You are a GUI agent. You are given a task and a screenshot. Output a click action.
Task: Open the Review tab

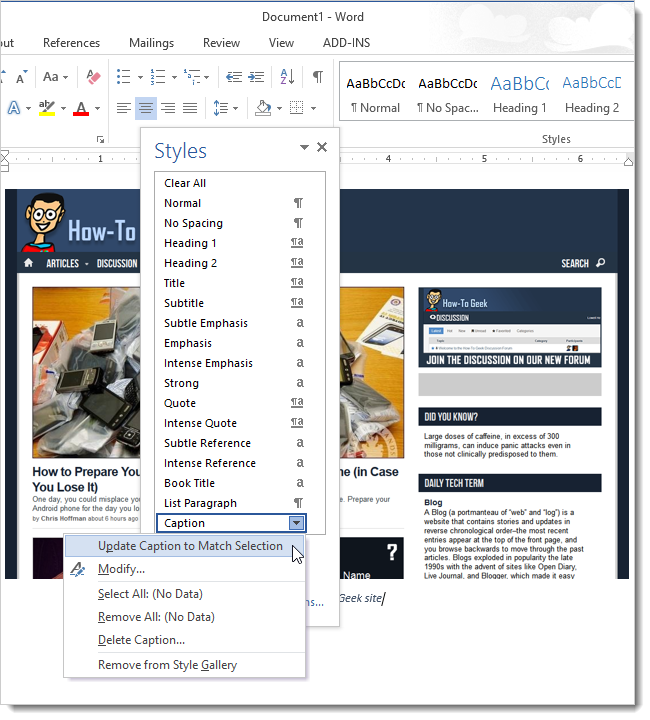221,43
